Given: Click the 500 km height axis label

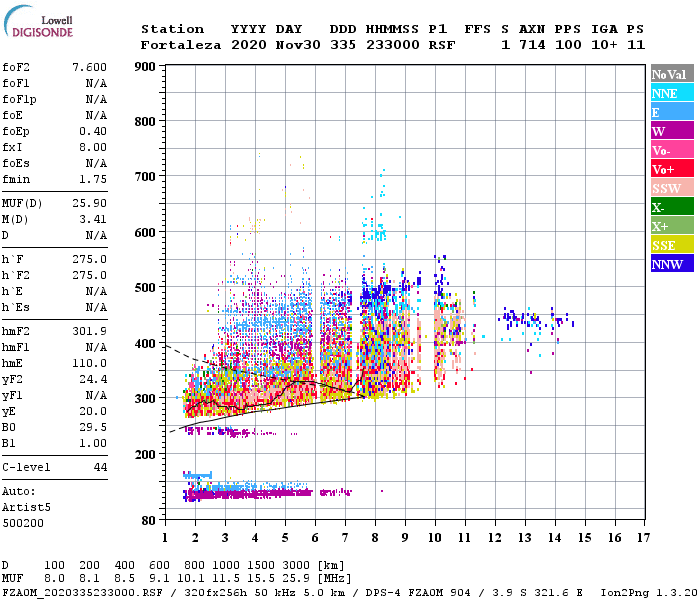Looking at the screenshot, I should (x=145, y=288).
